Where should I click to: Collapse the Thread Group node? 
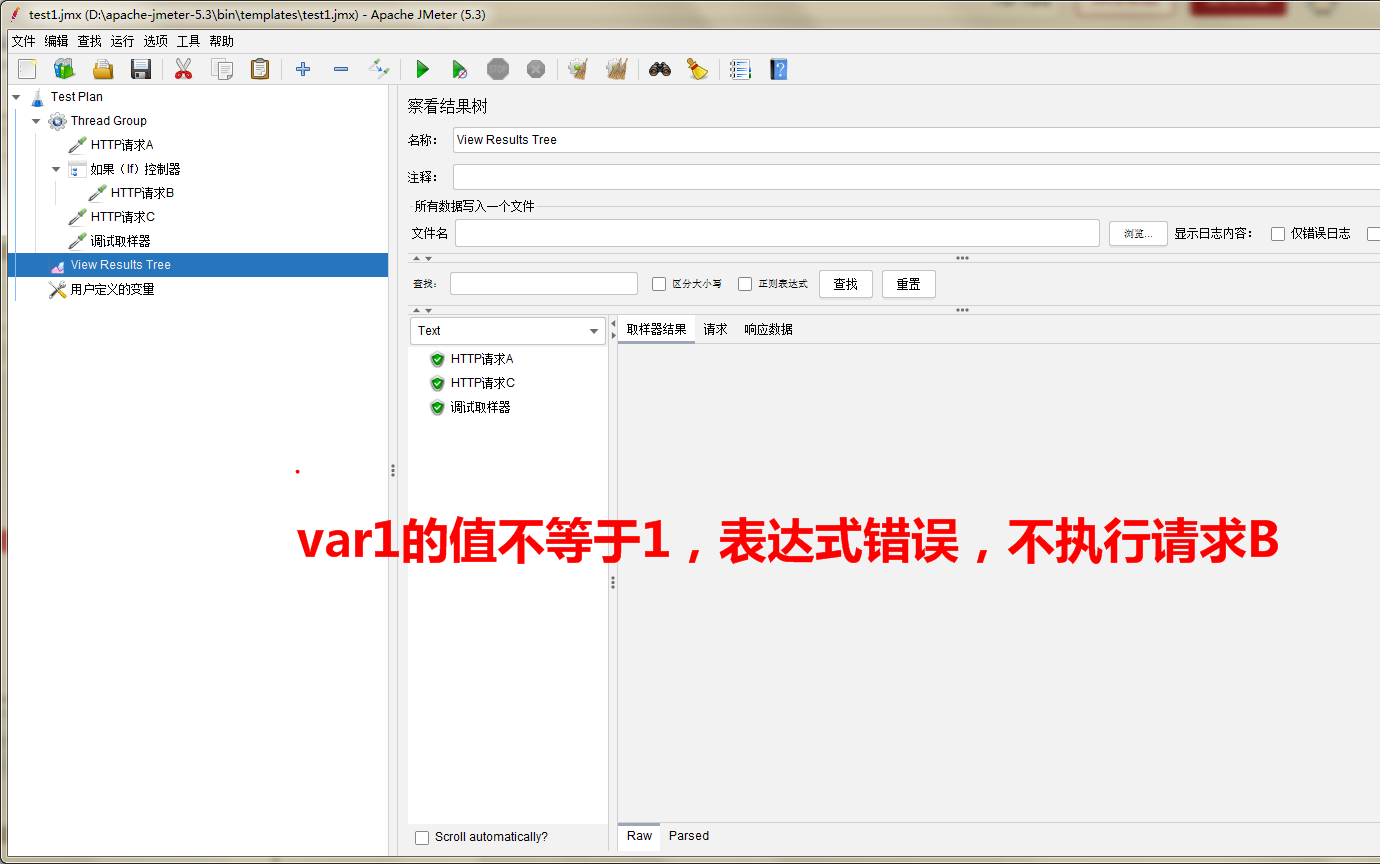(x=35, y=120)
